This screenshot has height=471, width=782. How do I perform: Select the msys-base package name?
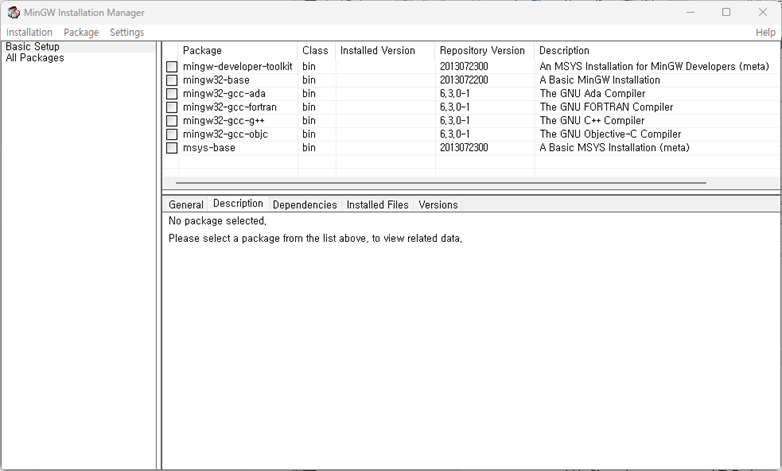(209, 148)
